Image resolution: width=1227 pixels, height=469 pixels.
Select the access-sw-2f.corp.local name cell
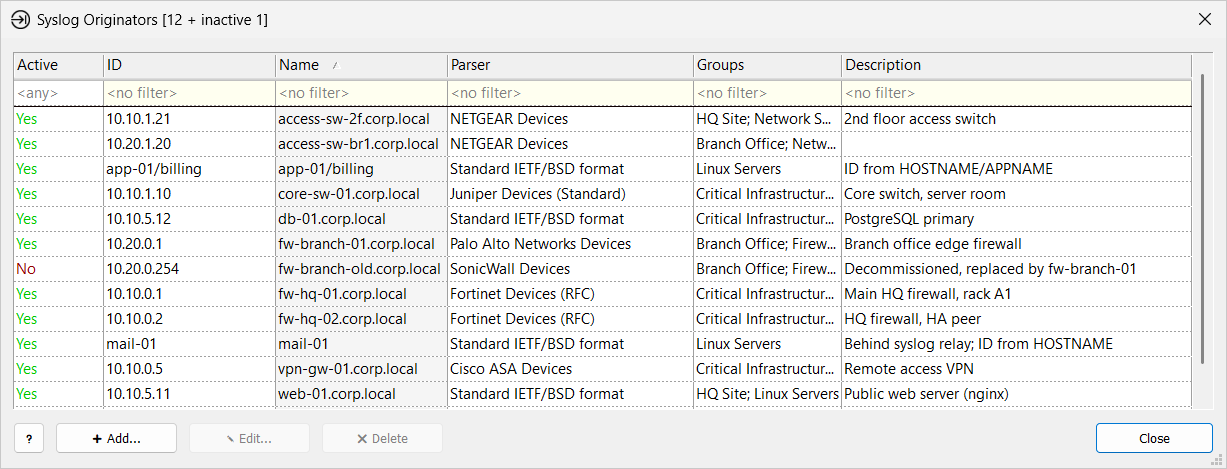click(361, 119)
